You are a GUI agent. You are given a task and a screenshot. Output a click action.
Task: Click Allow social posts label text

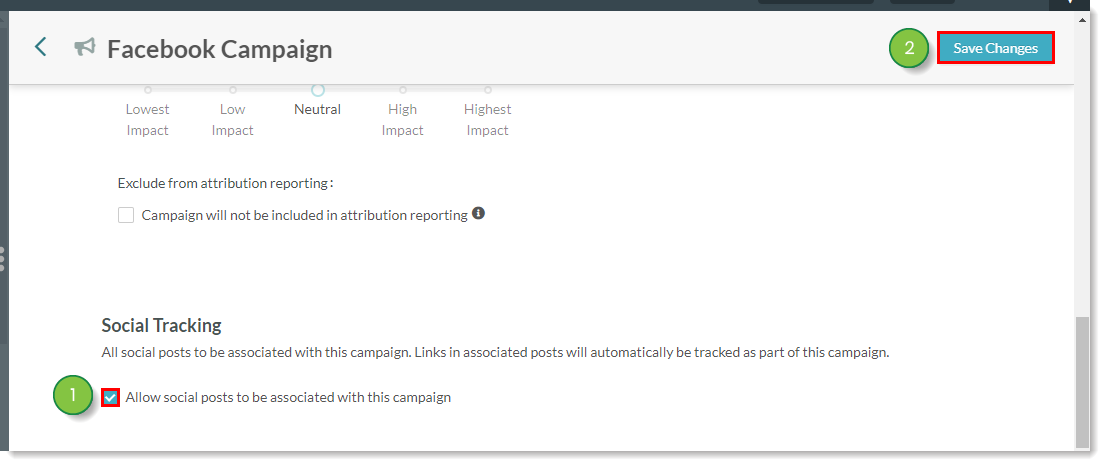(x=288, y=398)
